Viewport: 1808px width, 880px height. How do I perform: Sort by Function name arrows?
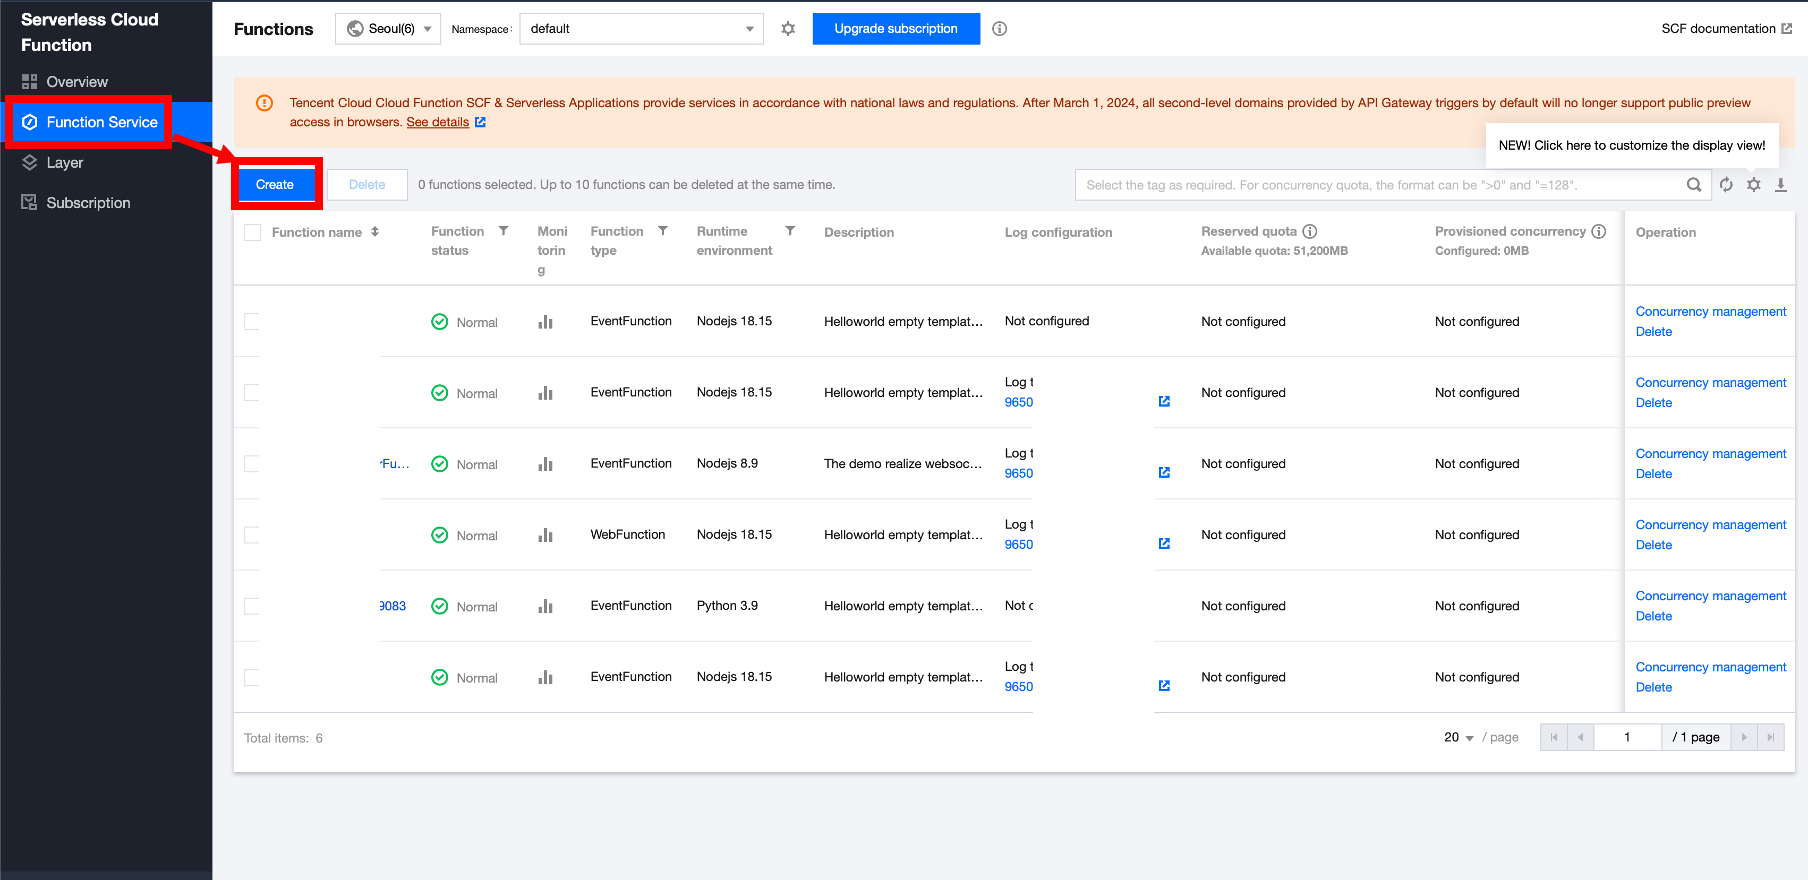[375, 232]
